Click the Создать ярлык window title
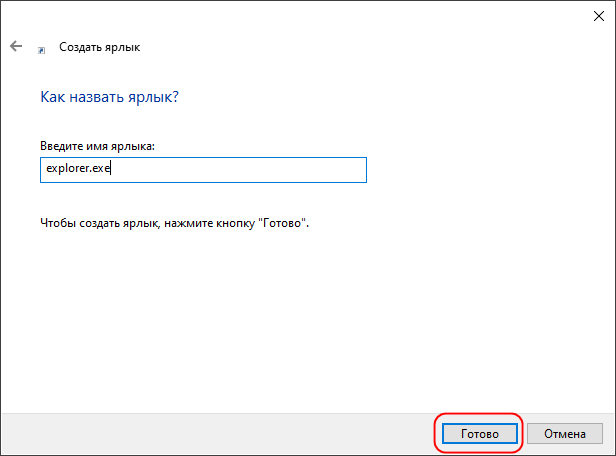The height and width of the screenshot is (456, 616). (99, 47)
